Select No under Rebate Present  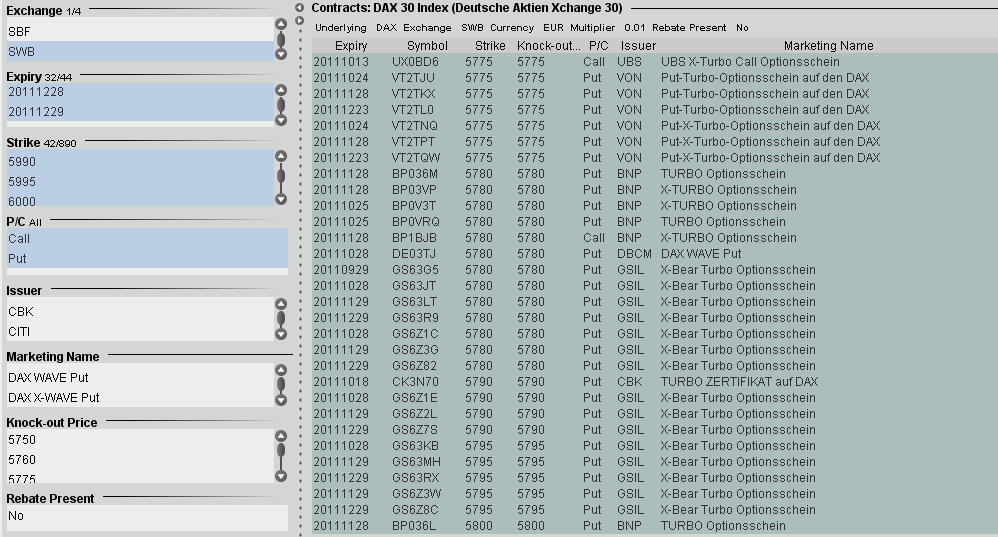[147, 515]
